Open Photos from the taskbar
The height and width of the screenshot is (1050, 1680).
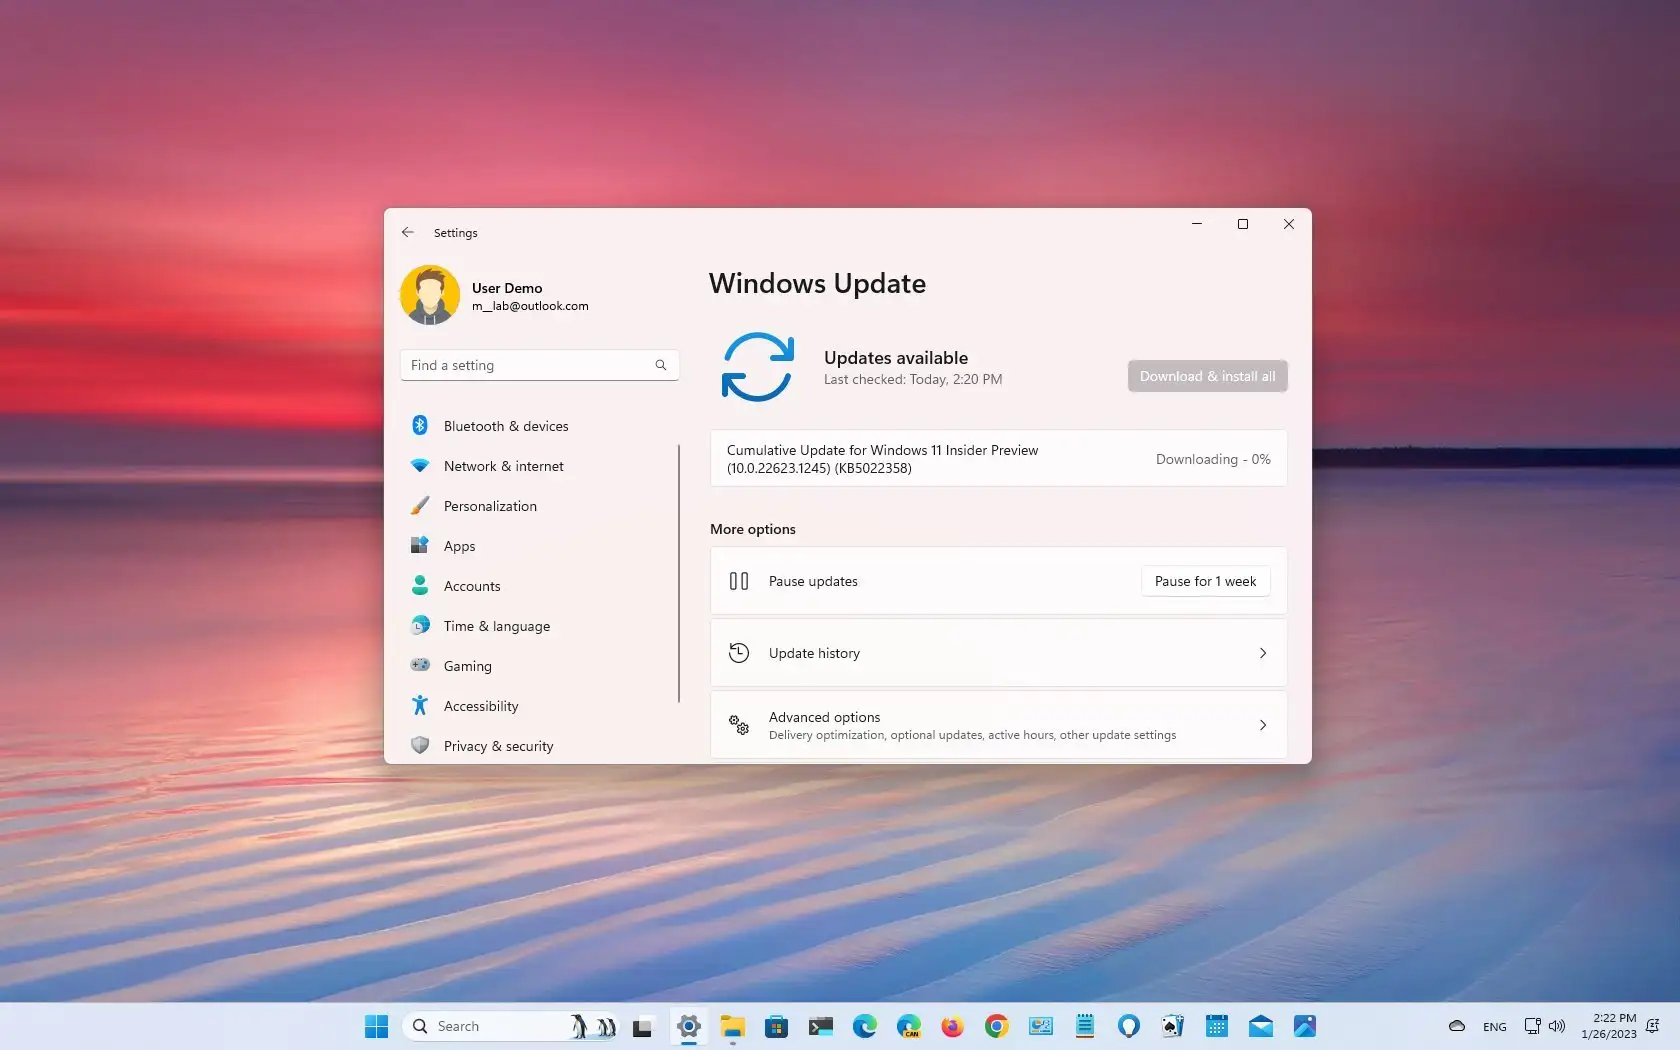(x=1305, y=1026)
